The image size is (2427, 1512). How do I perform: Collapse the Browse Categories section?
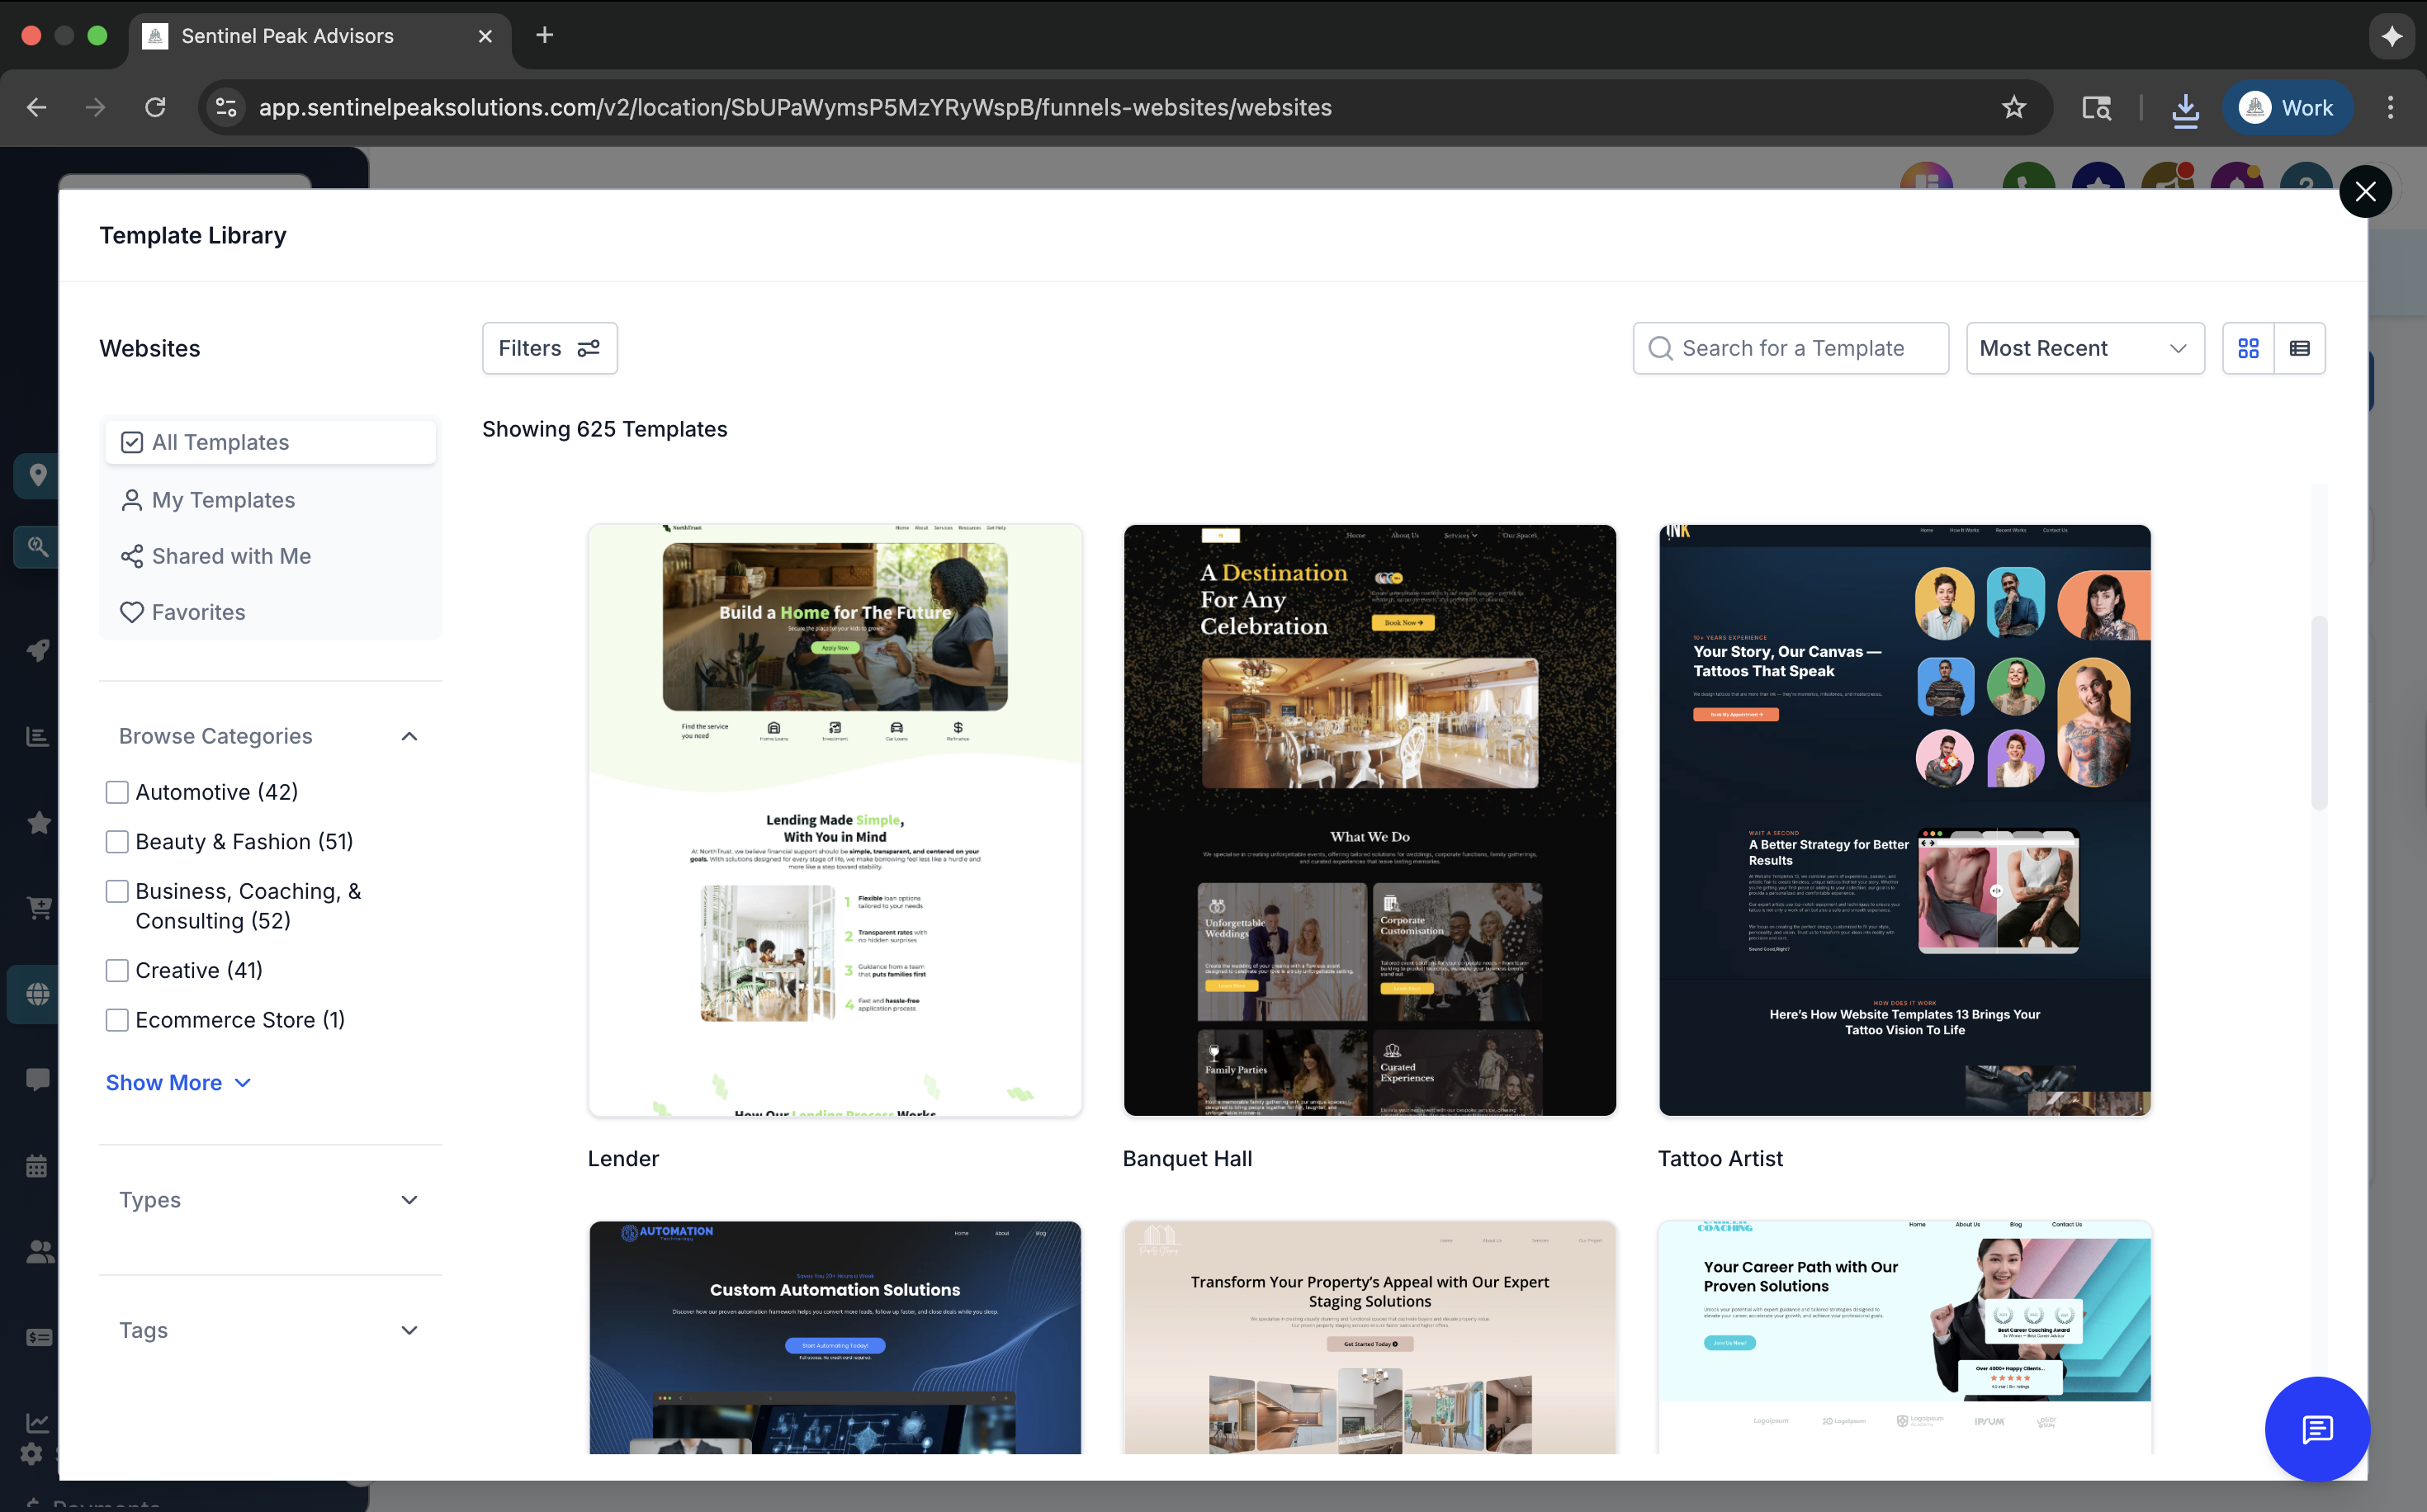point(409,736)
